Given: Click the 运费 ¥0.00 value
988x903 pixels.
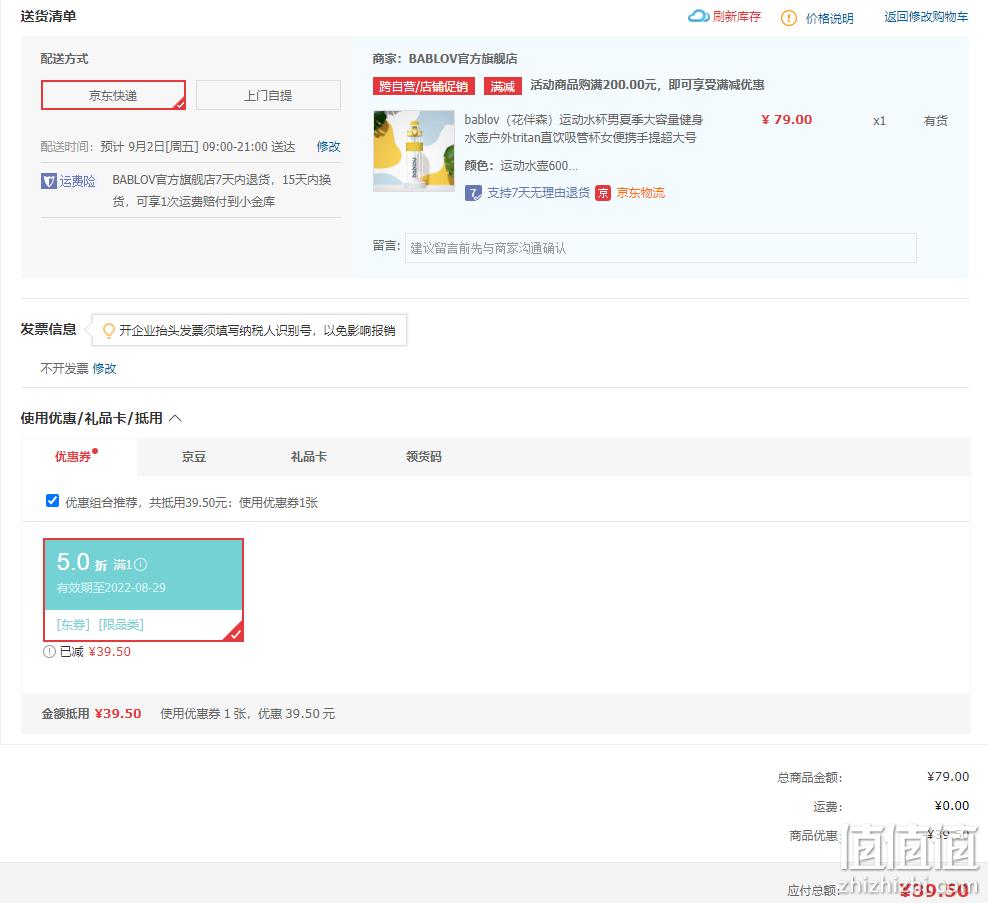Looking at the screenshot, I should coord(951,806).
